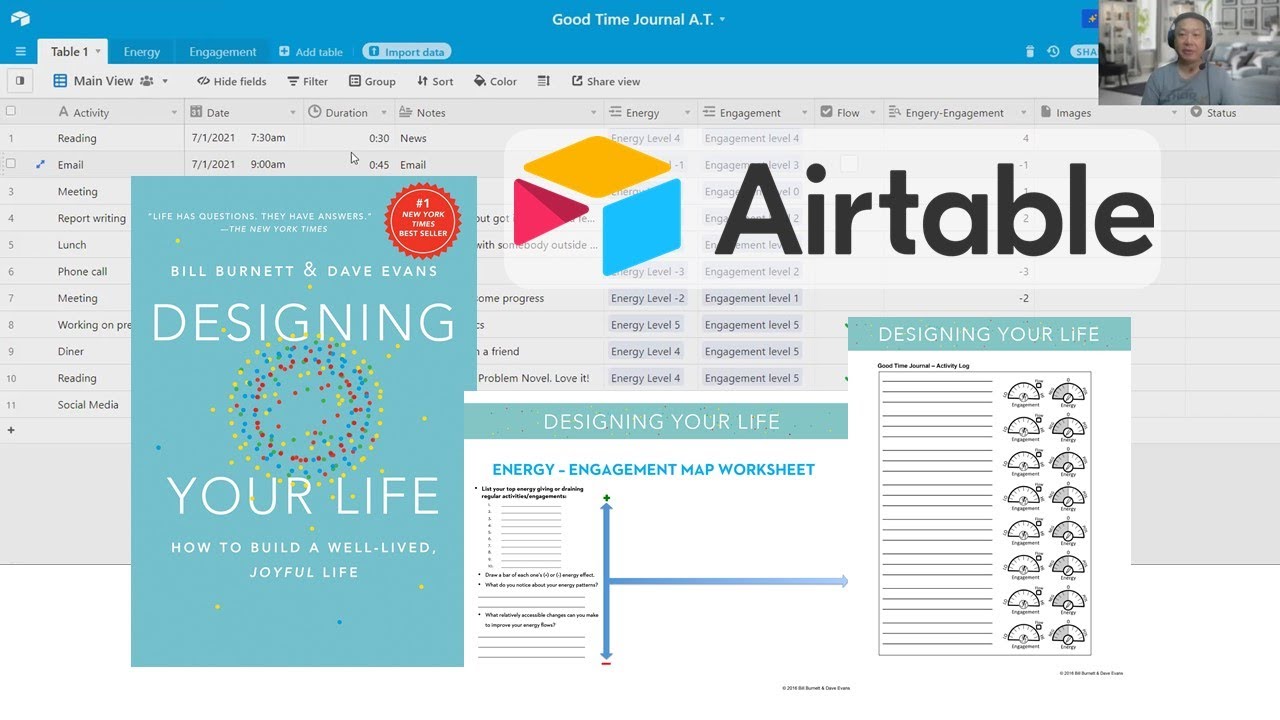Click the Good Time Journal Activity Log sheet
1280x720 pixels.
(x=989, y=498)
